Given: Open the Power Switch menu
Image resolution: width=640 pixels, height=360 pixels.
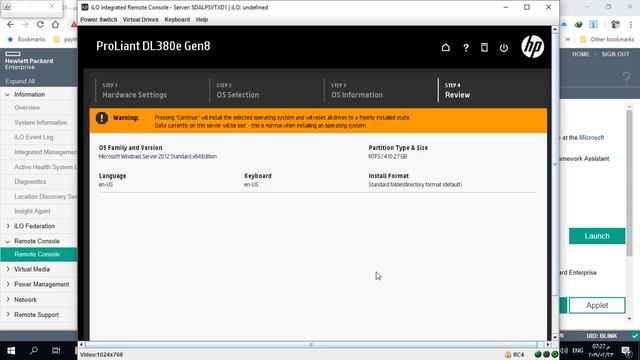Looking at the screenshot, I should pos(98,20).
